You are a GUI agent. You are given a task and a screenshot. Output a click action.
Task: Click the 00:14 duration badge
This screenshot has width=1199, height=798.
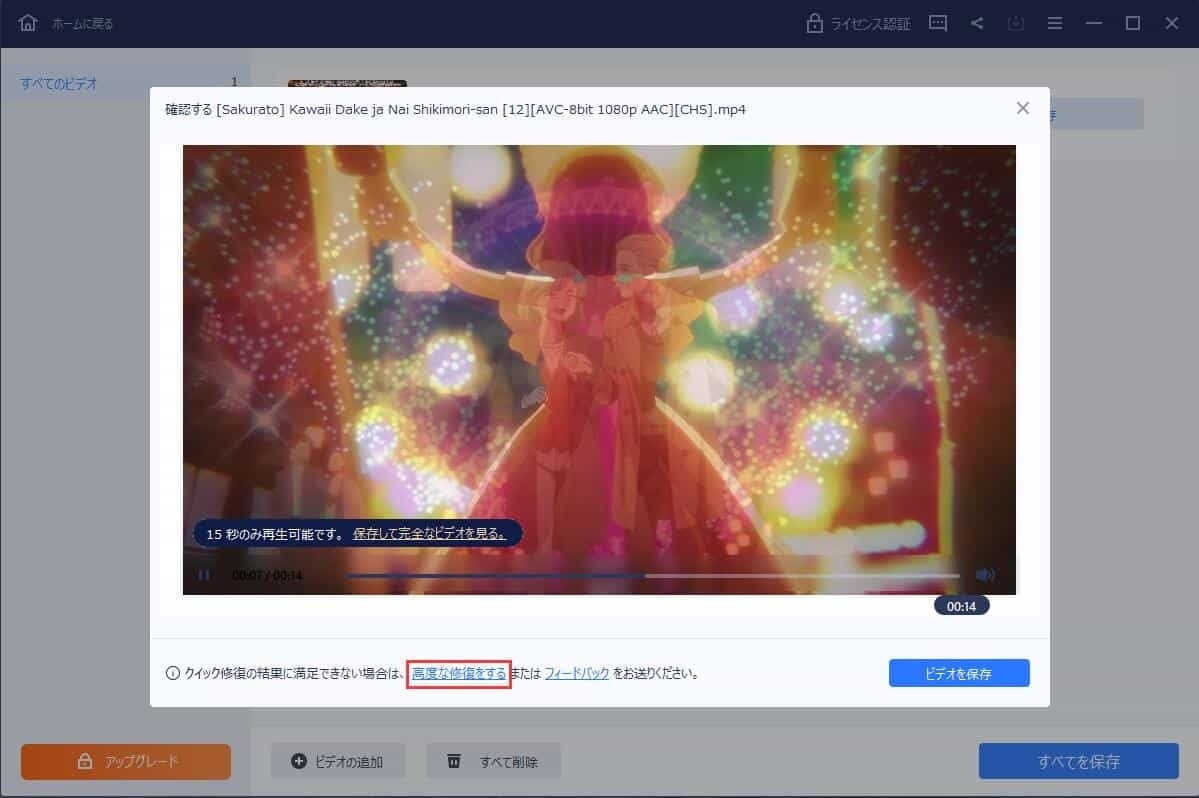pyautogui.click(x=961, y=606)
